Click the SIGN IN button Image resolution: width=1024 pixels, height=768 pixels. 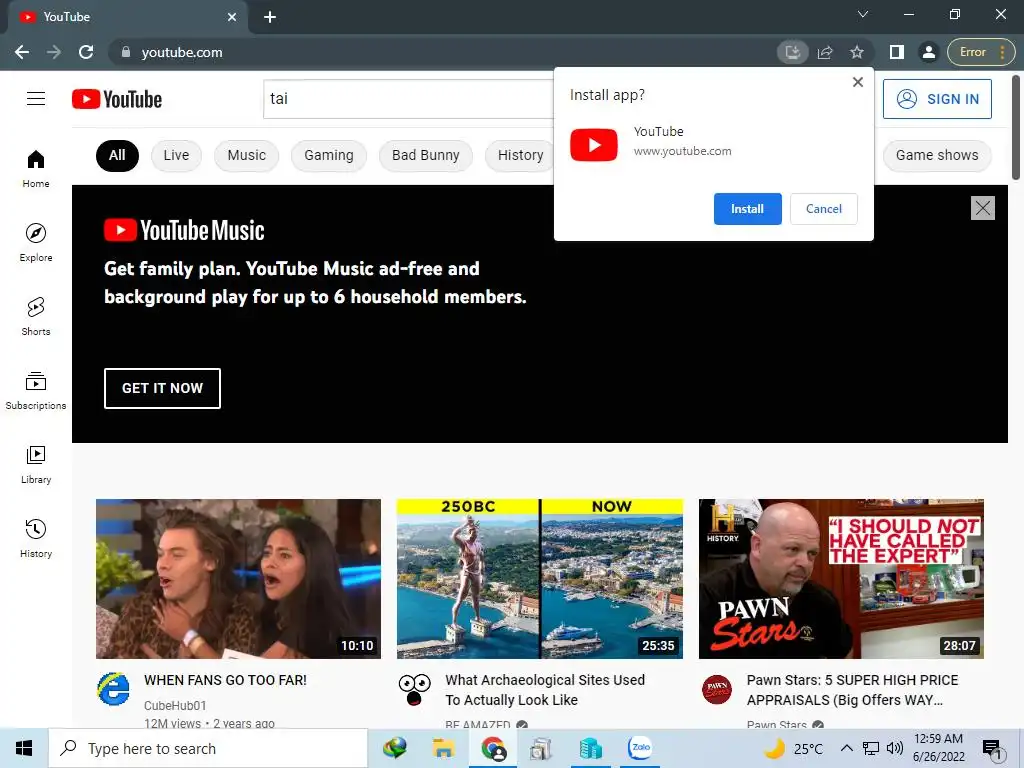coord(937,99)
